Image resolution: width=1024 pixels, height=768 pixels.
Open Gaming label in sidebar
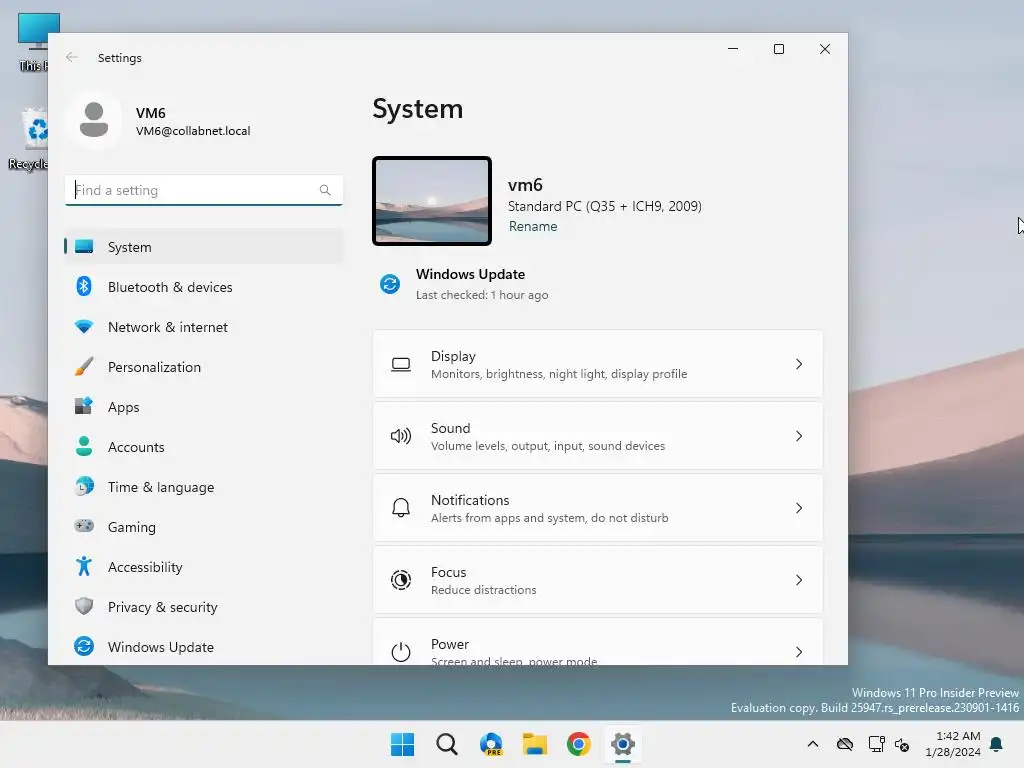tap(132, 527)
